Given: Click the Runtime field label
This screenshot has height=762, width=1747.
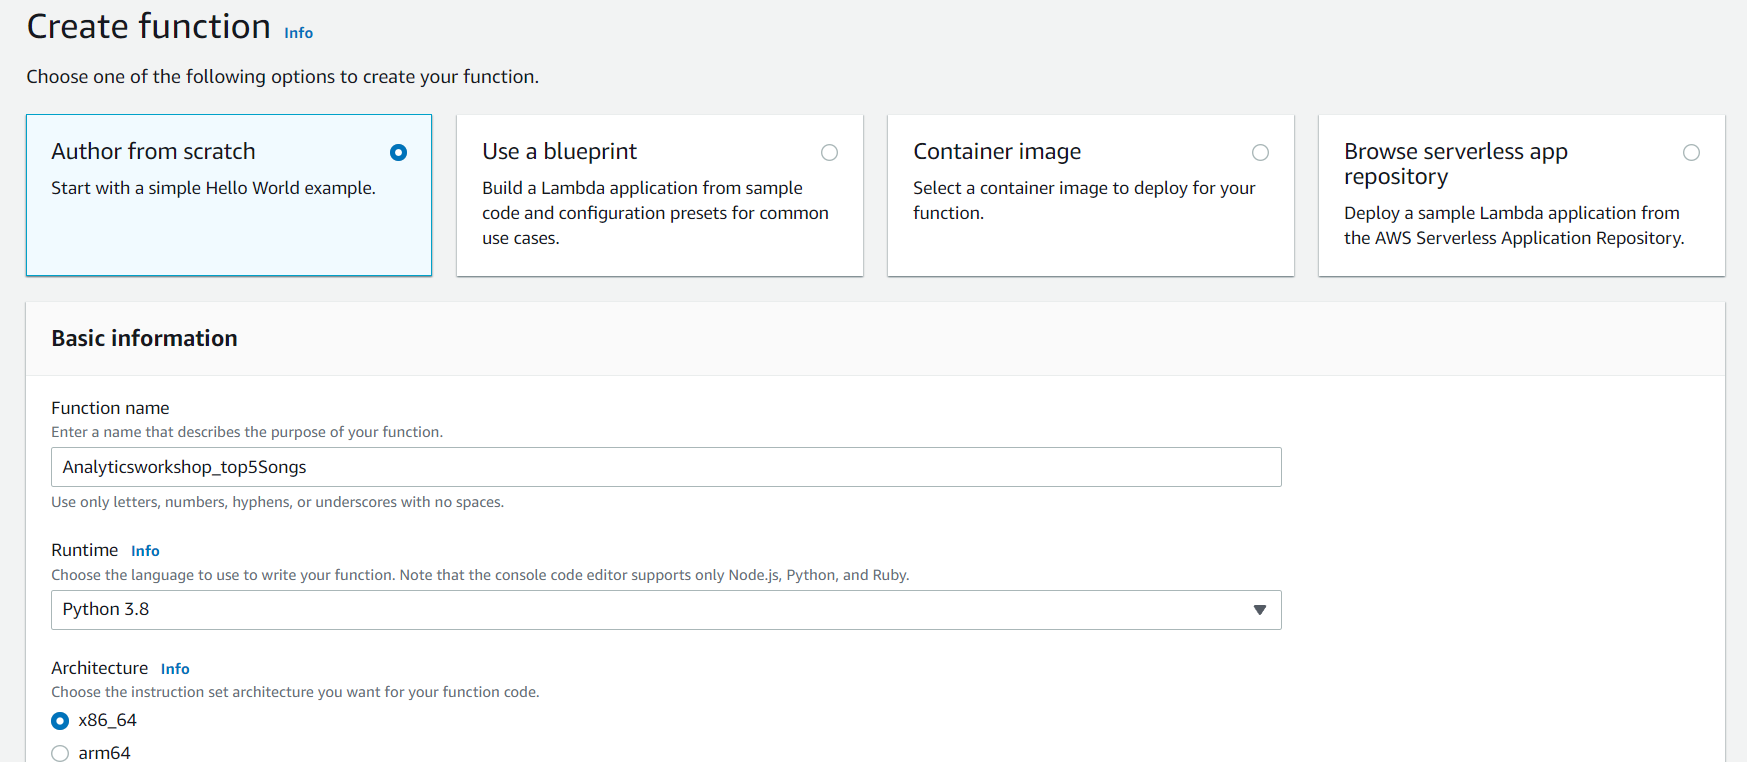Looking at the screenshot, I should click(x=84, y=550).
